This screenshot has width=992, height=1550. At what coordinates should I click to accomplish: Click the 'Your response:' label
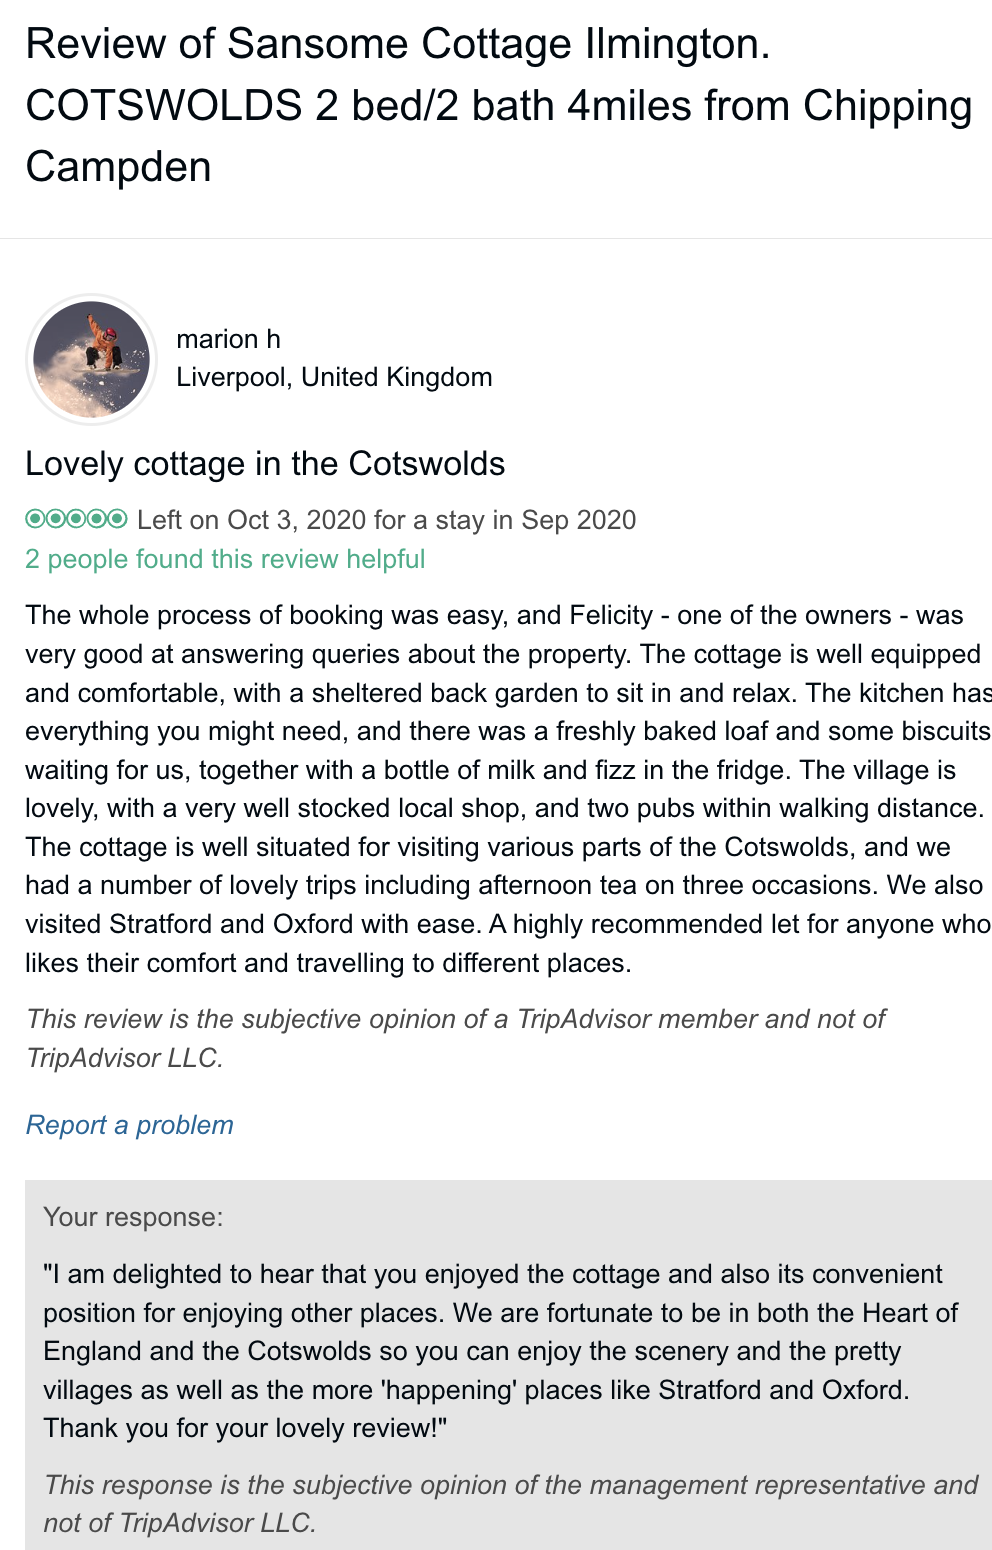pyautogui.click(x=133, y=1217)
